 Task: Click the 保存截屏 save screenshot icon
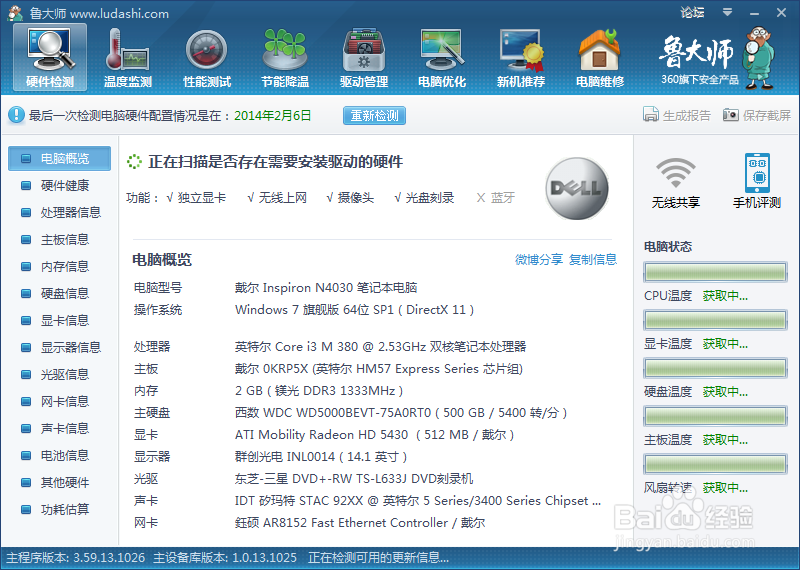click(731, 115)
